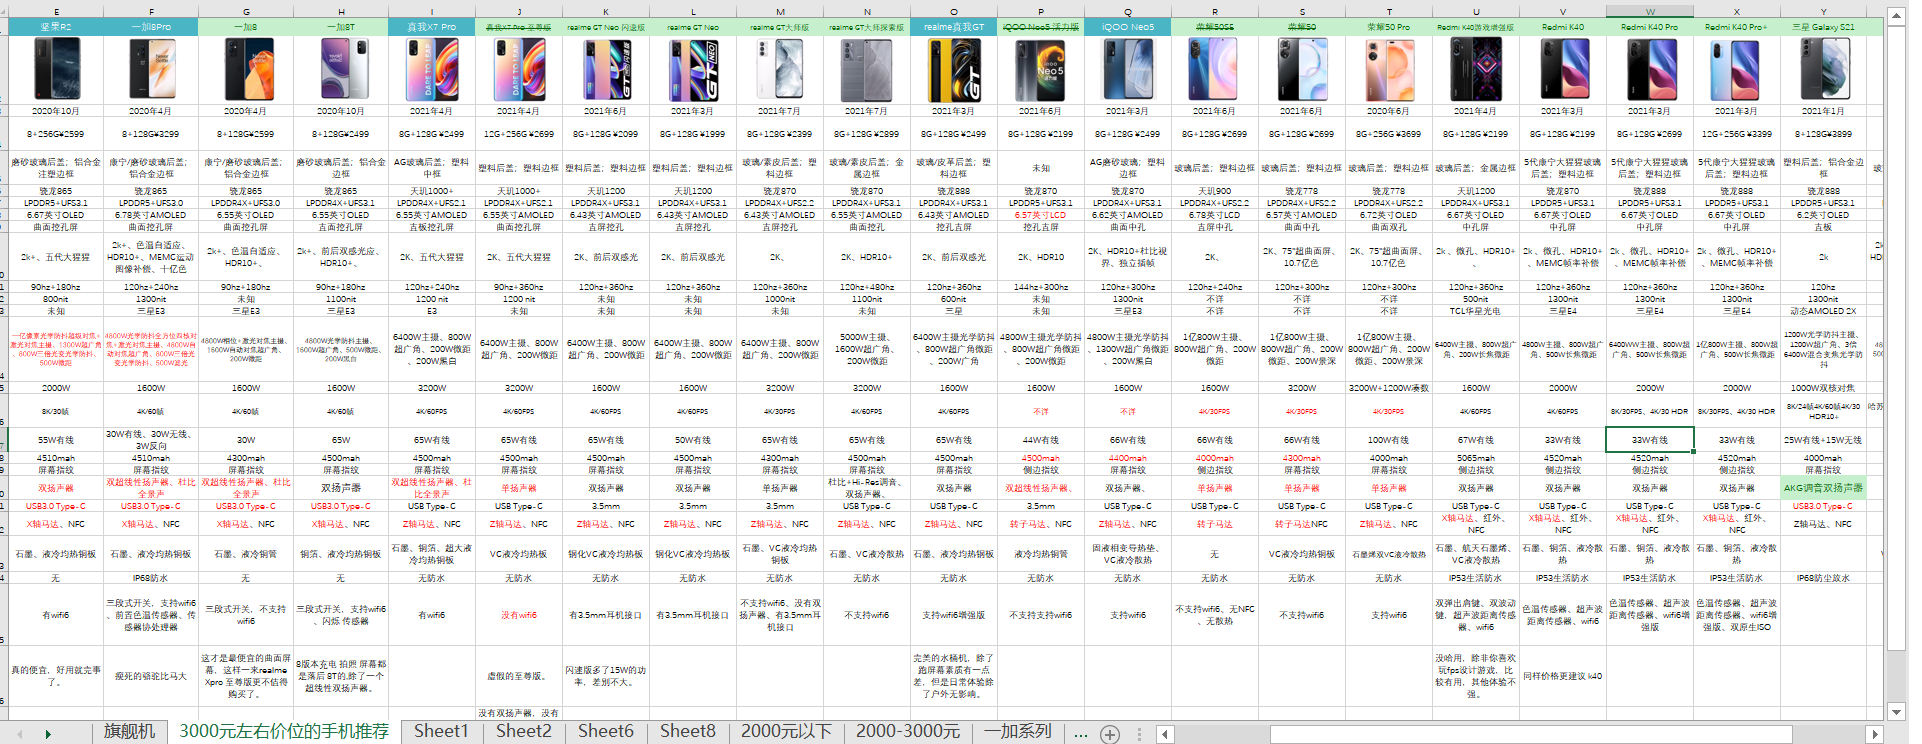Screen dimensions: 1922x744
Task: Click the 100W有线 charging cell
Action: click(x=1389, y=440)
